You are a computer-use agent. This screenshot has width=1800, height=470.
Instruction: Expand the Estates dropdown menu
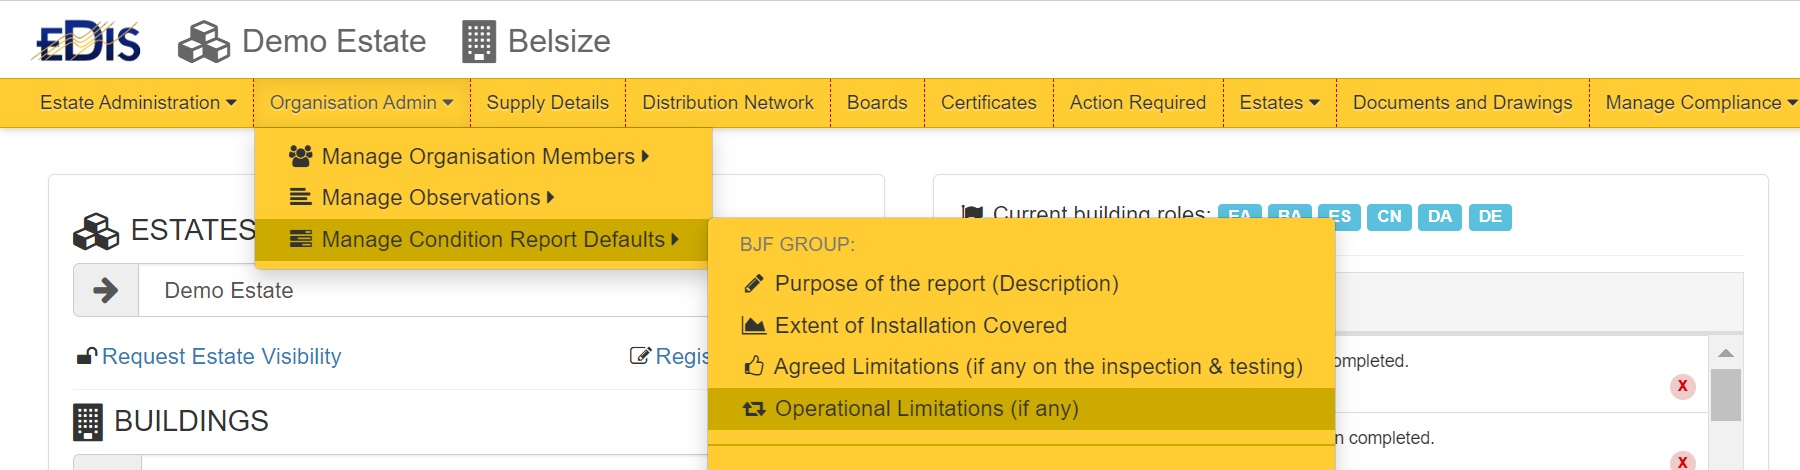(1279, 103)
